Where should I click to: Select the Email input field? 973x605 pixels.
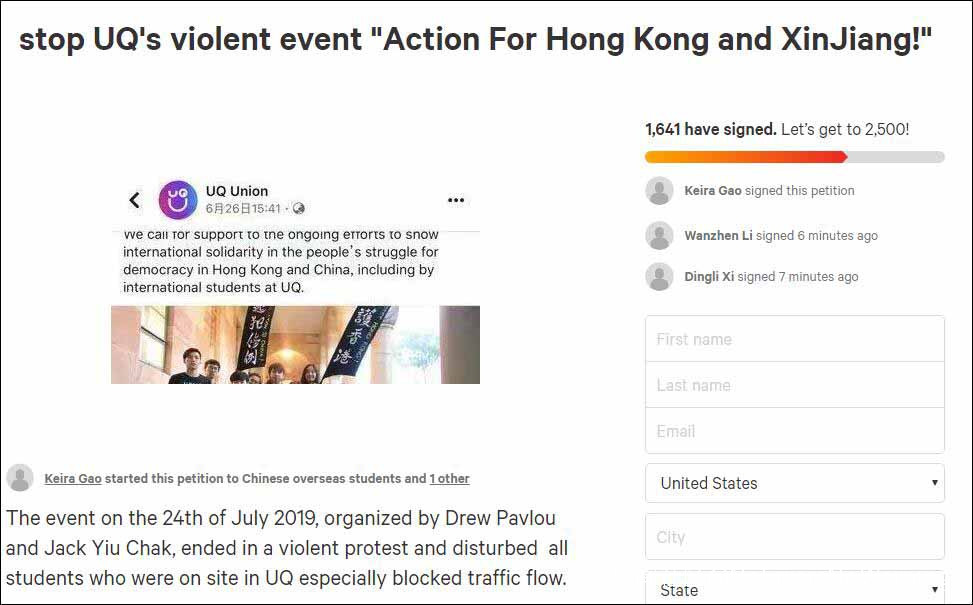pyautogui.click(x=795, y=431)
